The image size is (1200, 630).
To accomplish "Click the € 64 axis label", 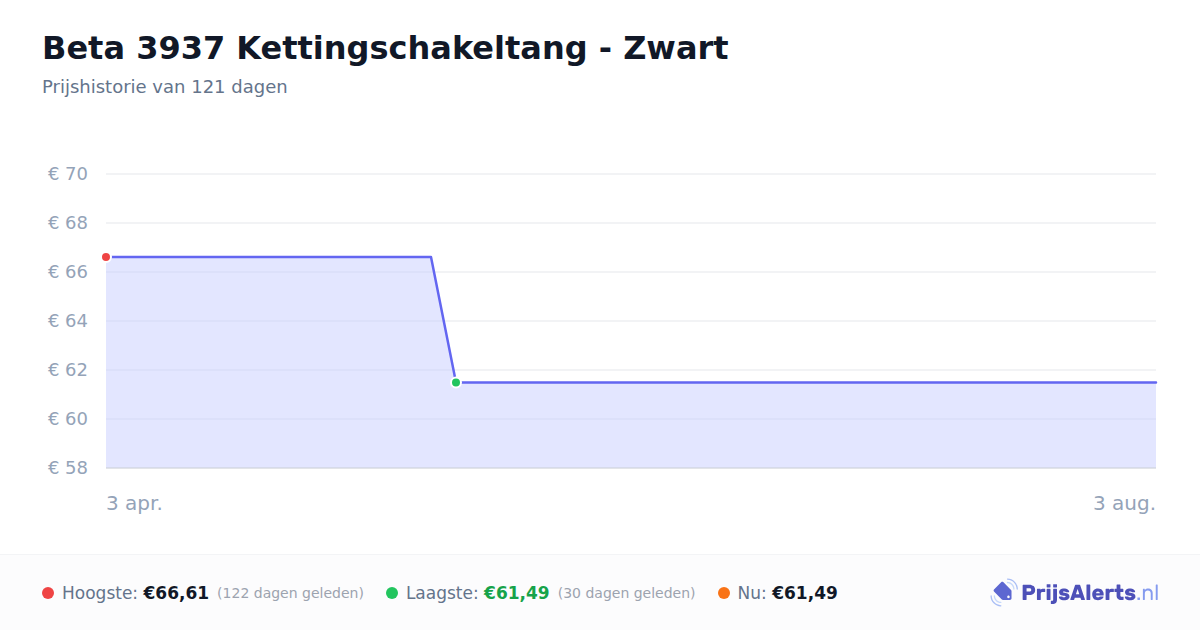I will pos(68,321).
